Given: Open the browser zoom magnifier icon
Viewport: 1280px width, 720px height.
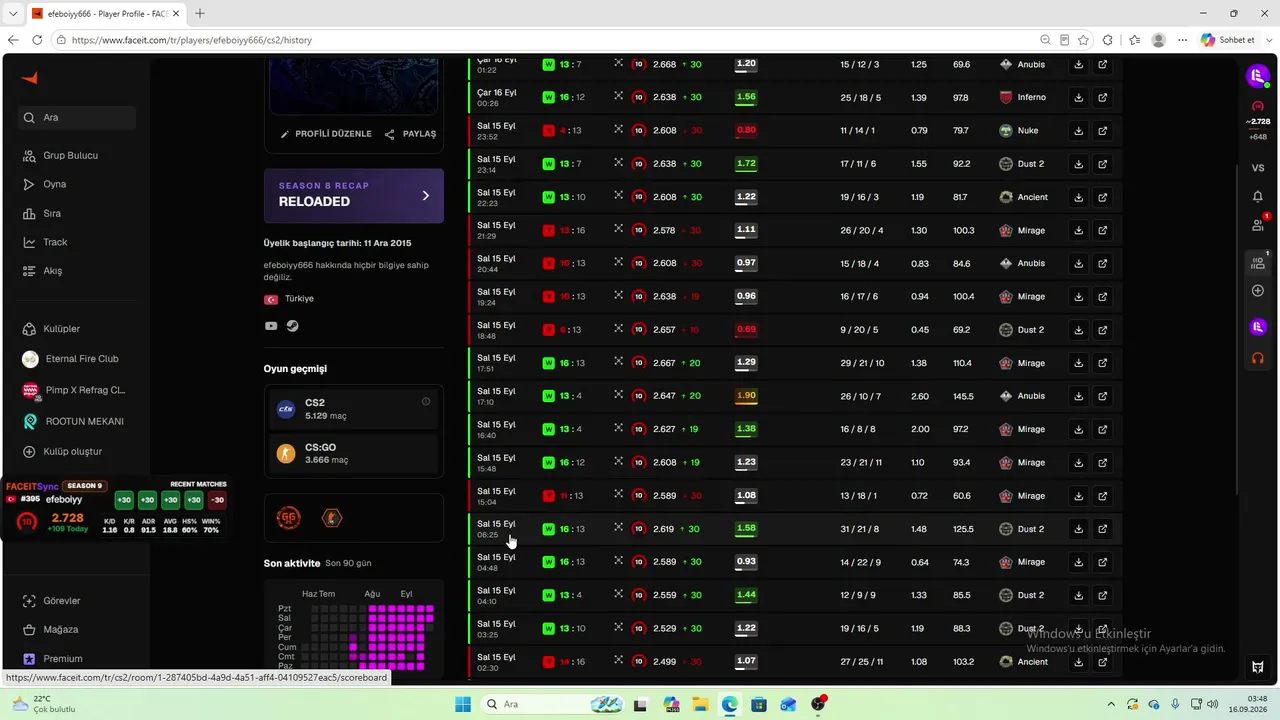Looking at the screenshot, I should pos(1045,40).
